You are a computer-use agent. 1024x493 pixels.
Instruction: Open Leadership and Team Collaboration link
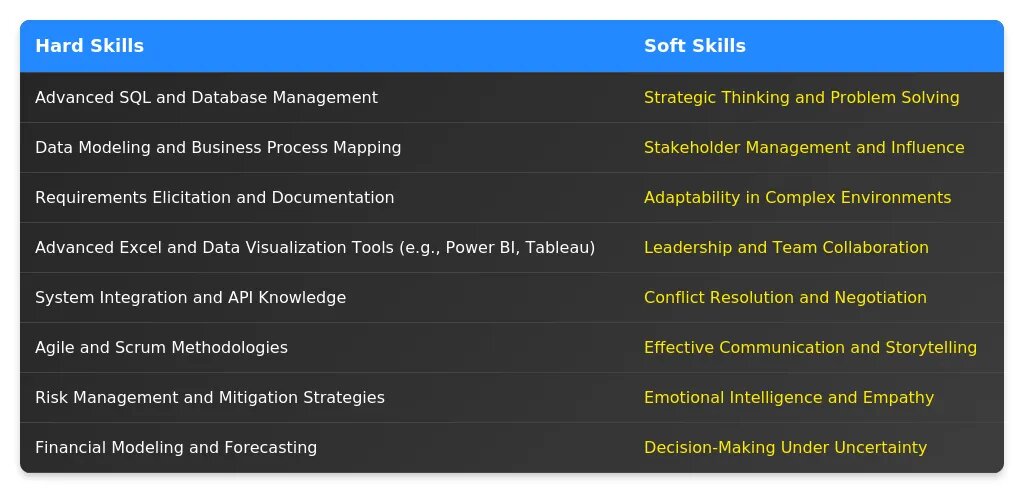786,248
